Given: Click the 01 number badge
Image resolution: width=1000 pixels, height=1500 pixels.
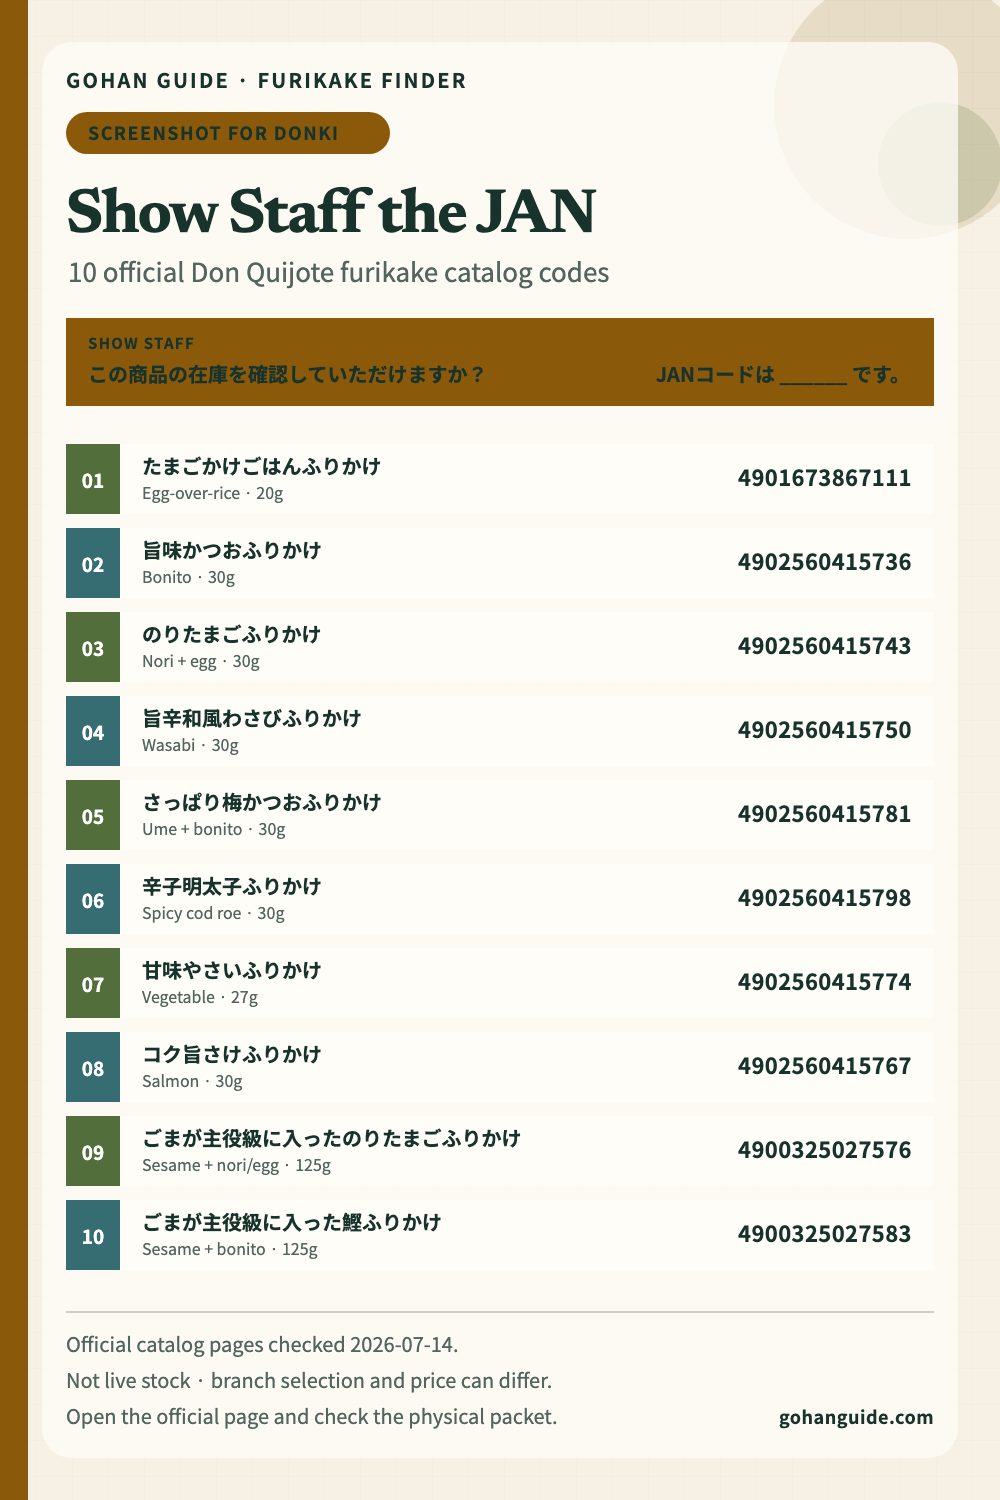Looking at the screenshot, I should tap(93, 479).
